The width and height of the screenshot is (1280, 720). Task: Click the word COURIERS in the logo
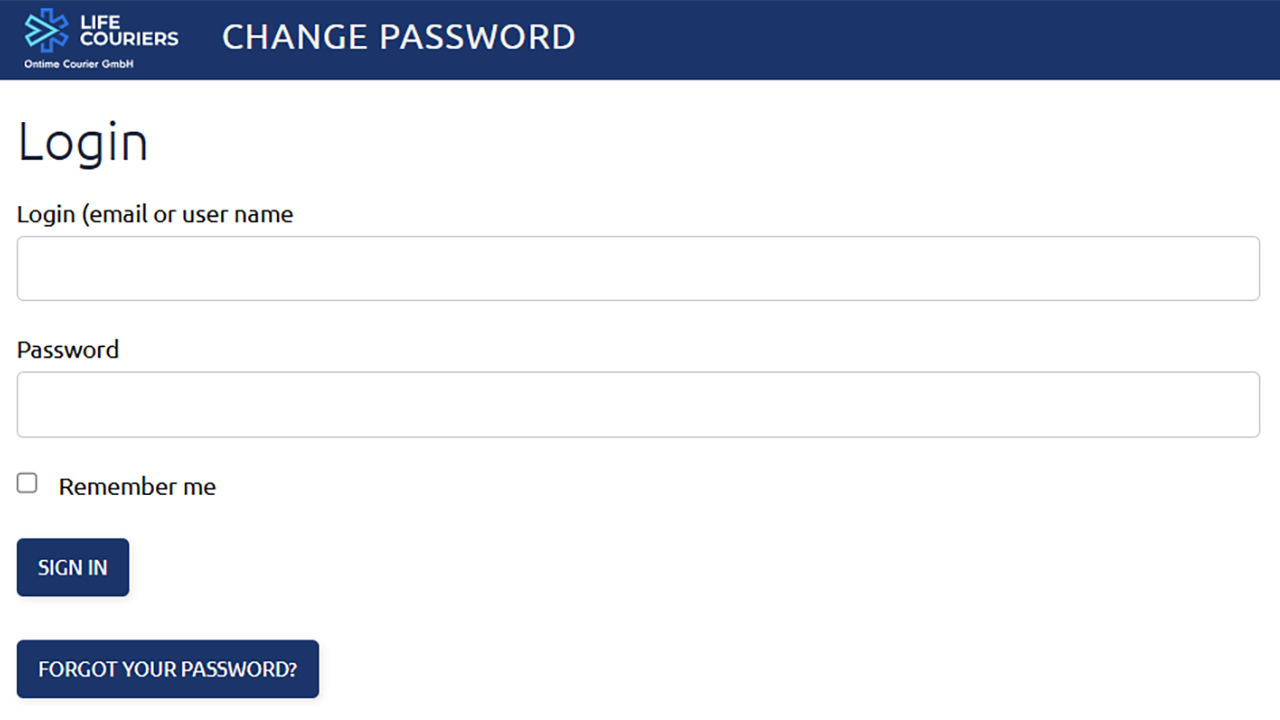129,39
